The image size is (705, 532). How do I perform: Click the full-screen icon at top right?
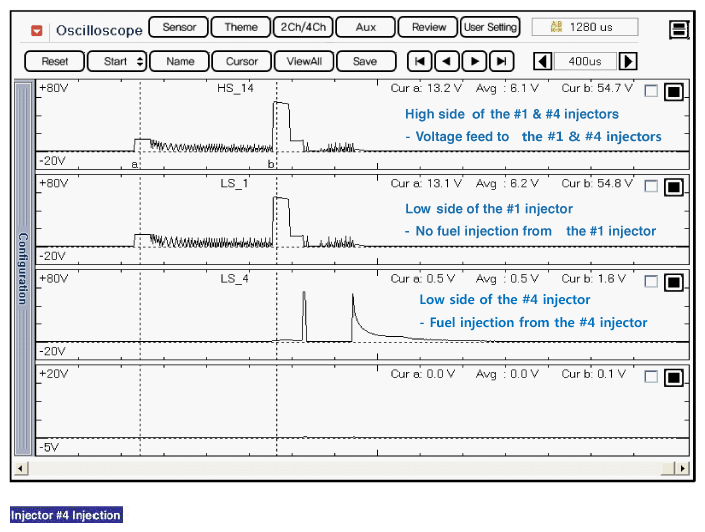pos(680,30)
